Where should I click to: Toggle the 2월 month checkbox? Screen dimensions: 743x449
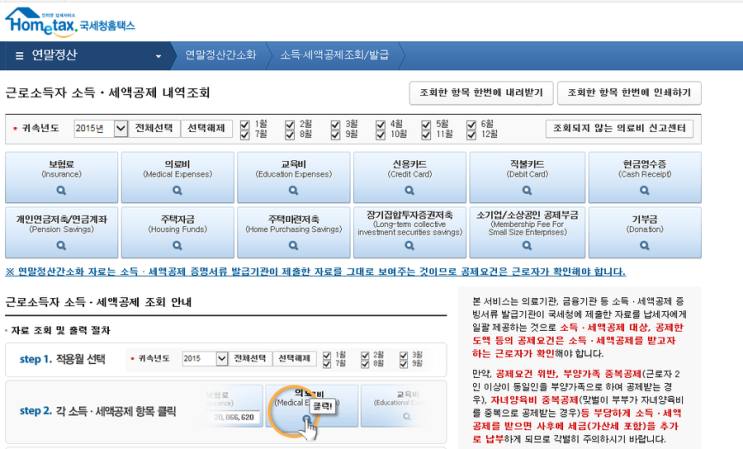tap(290, 125)
